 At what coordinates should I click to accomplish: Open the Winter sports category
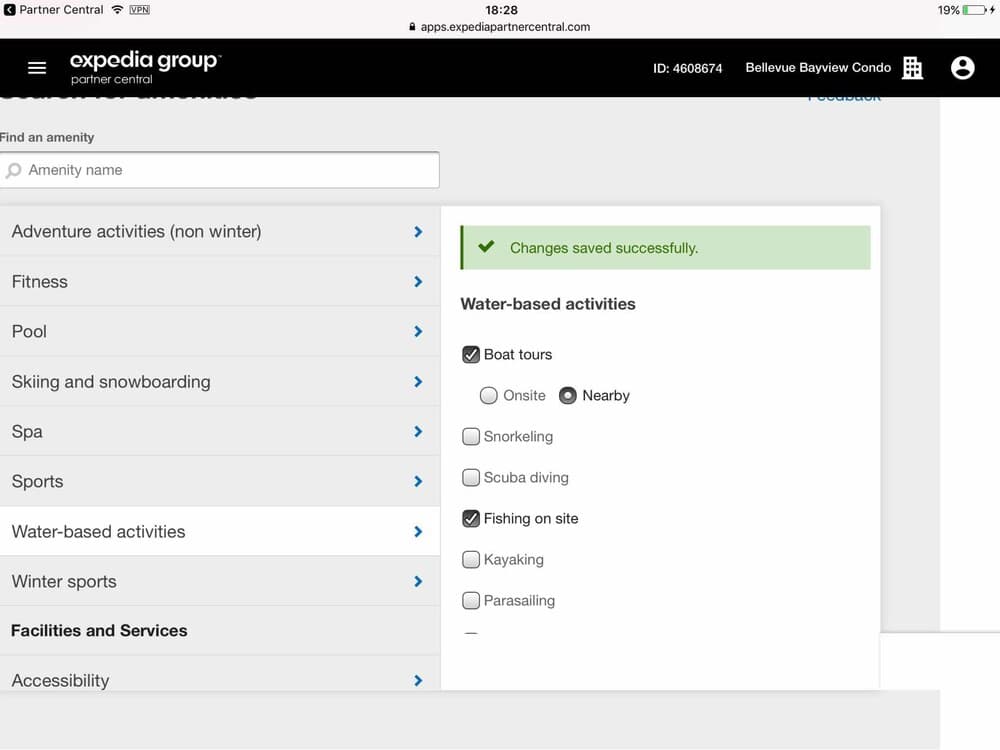[x=219, y=581]
